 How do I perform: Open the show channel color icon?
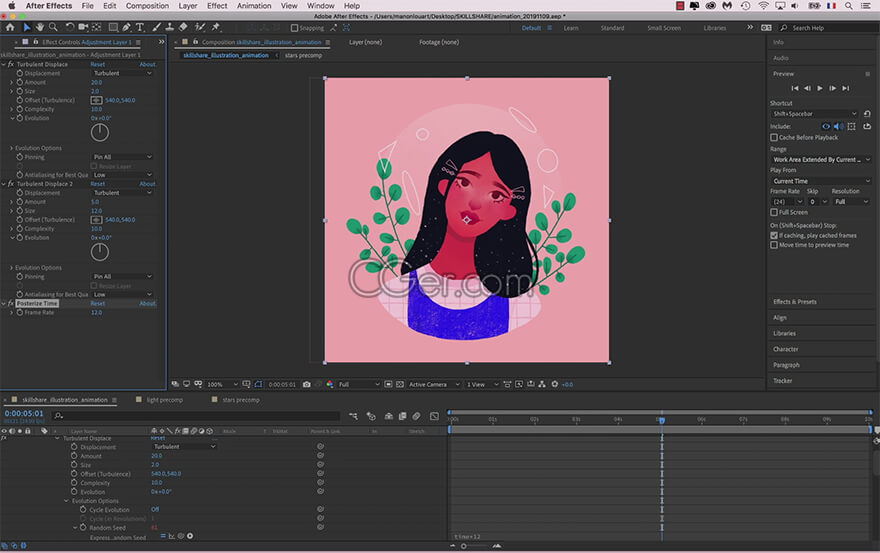(329, 385)
